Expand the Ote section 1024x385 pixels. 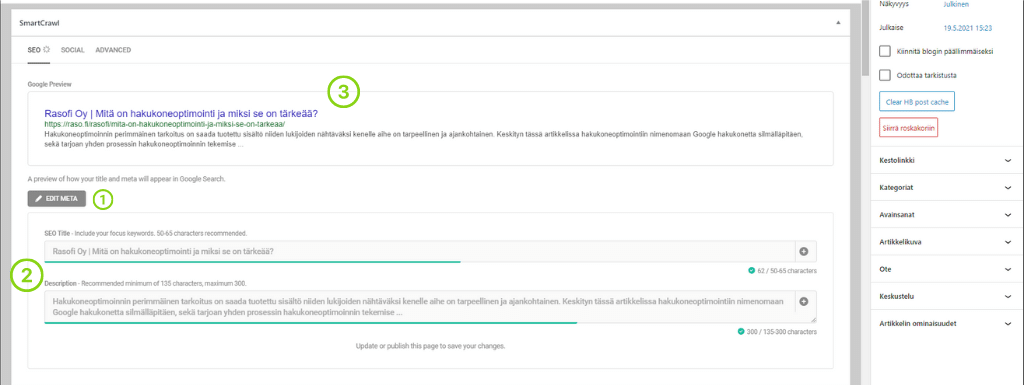point(947,269)
